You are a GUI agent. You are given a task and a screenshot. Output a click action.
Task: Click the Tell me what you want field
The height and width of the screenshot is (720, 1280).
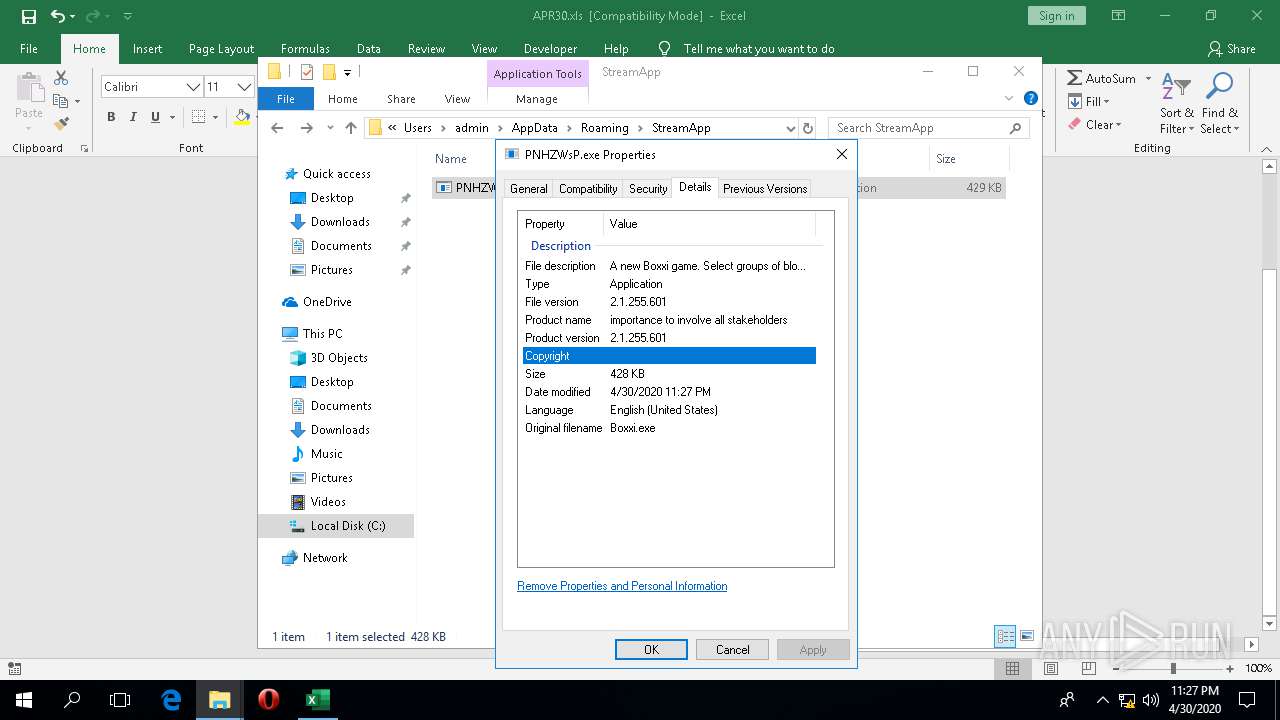coord(758,48)
